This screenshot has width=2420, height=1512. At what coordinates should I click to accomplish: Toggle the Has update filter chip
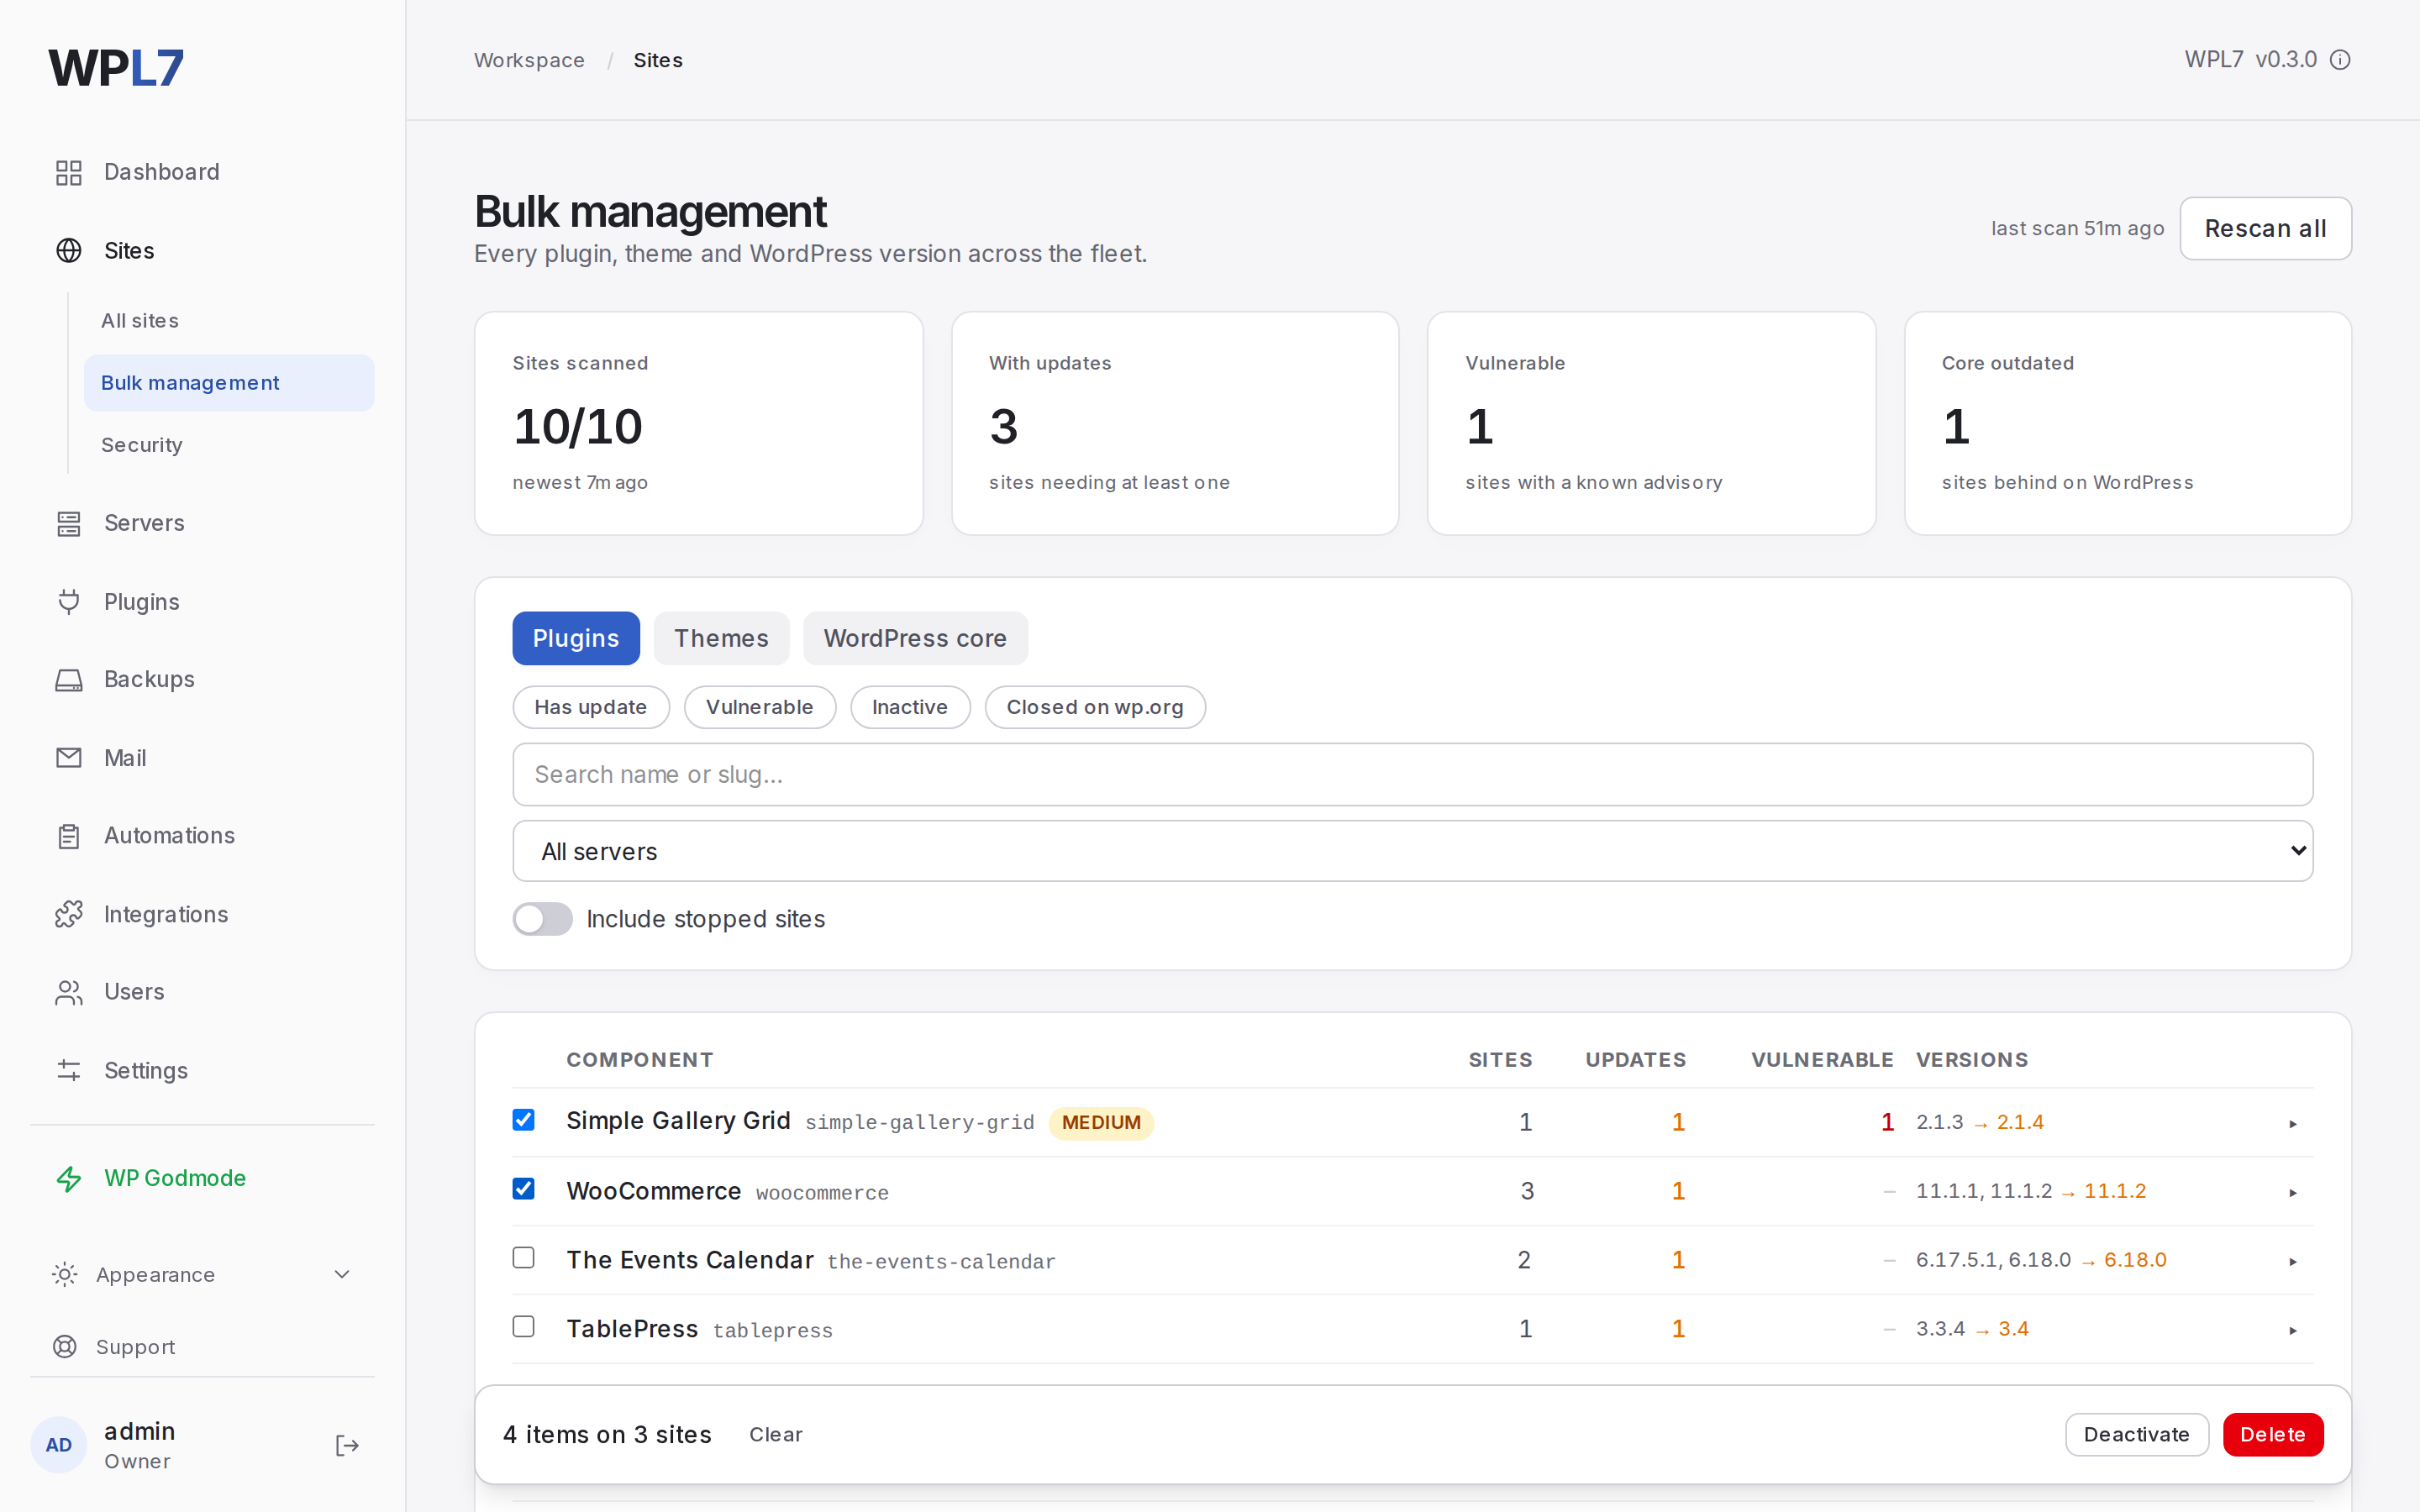pos(590,707)
